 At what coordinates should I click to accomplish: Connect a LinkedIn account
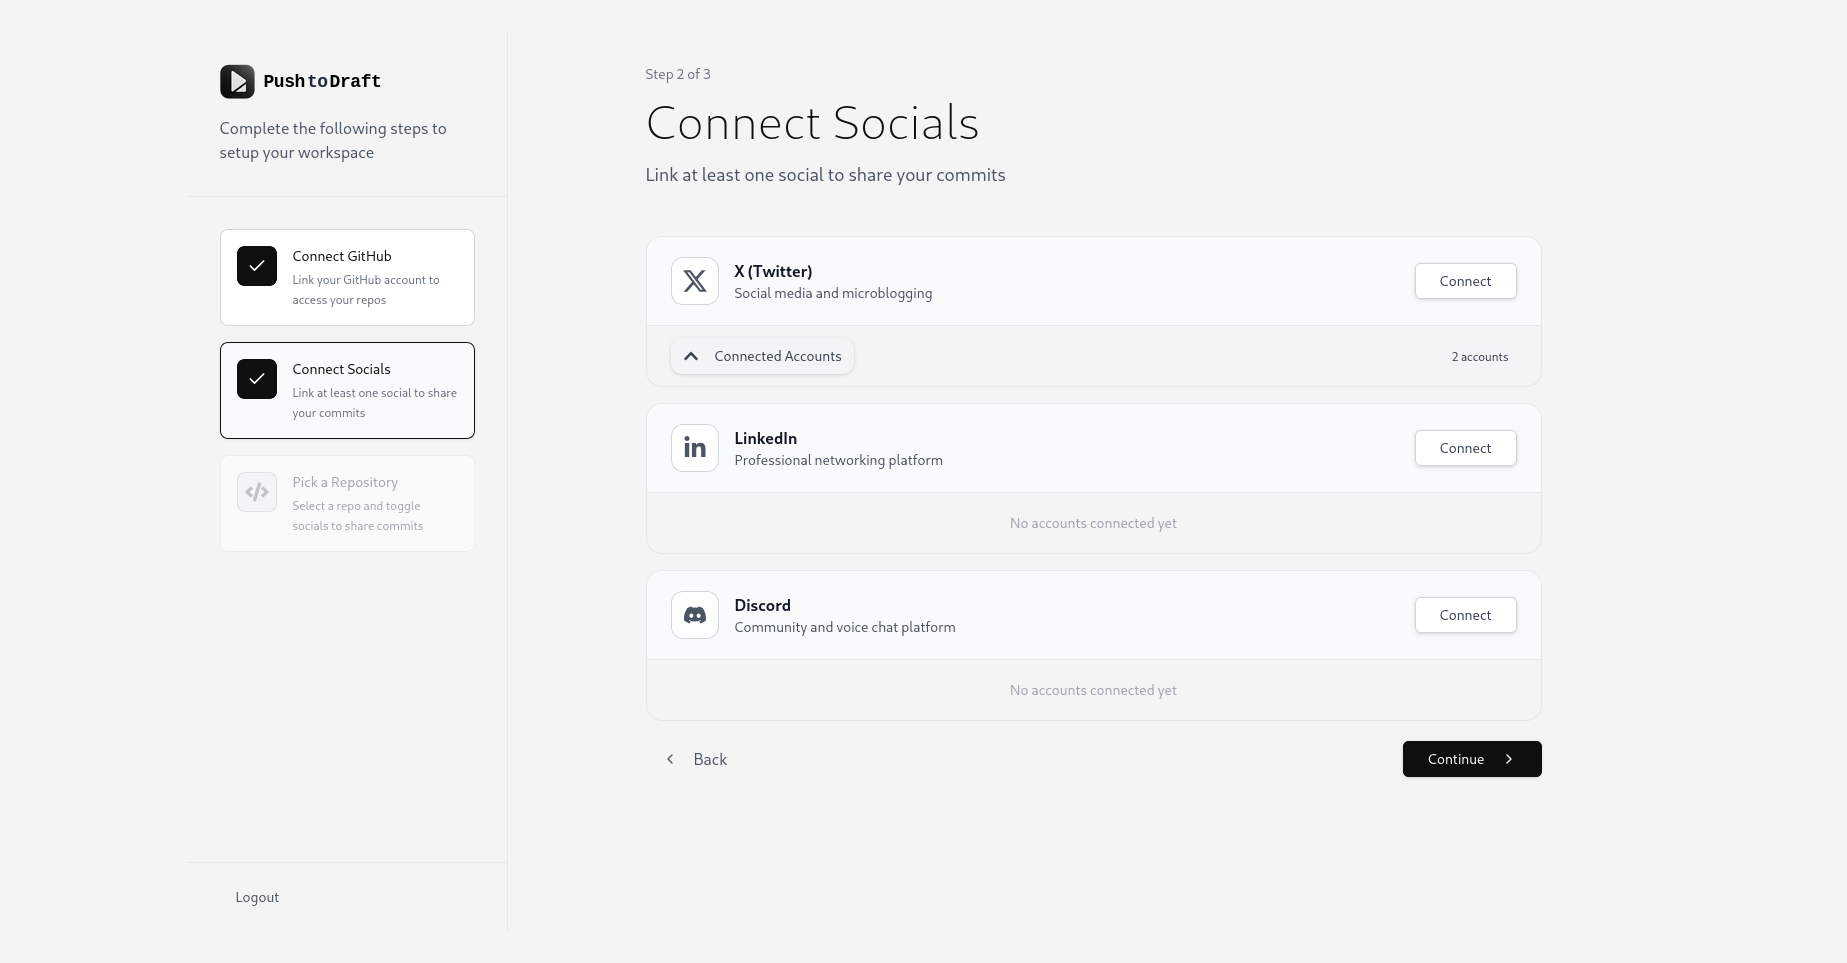point(1465,448)
